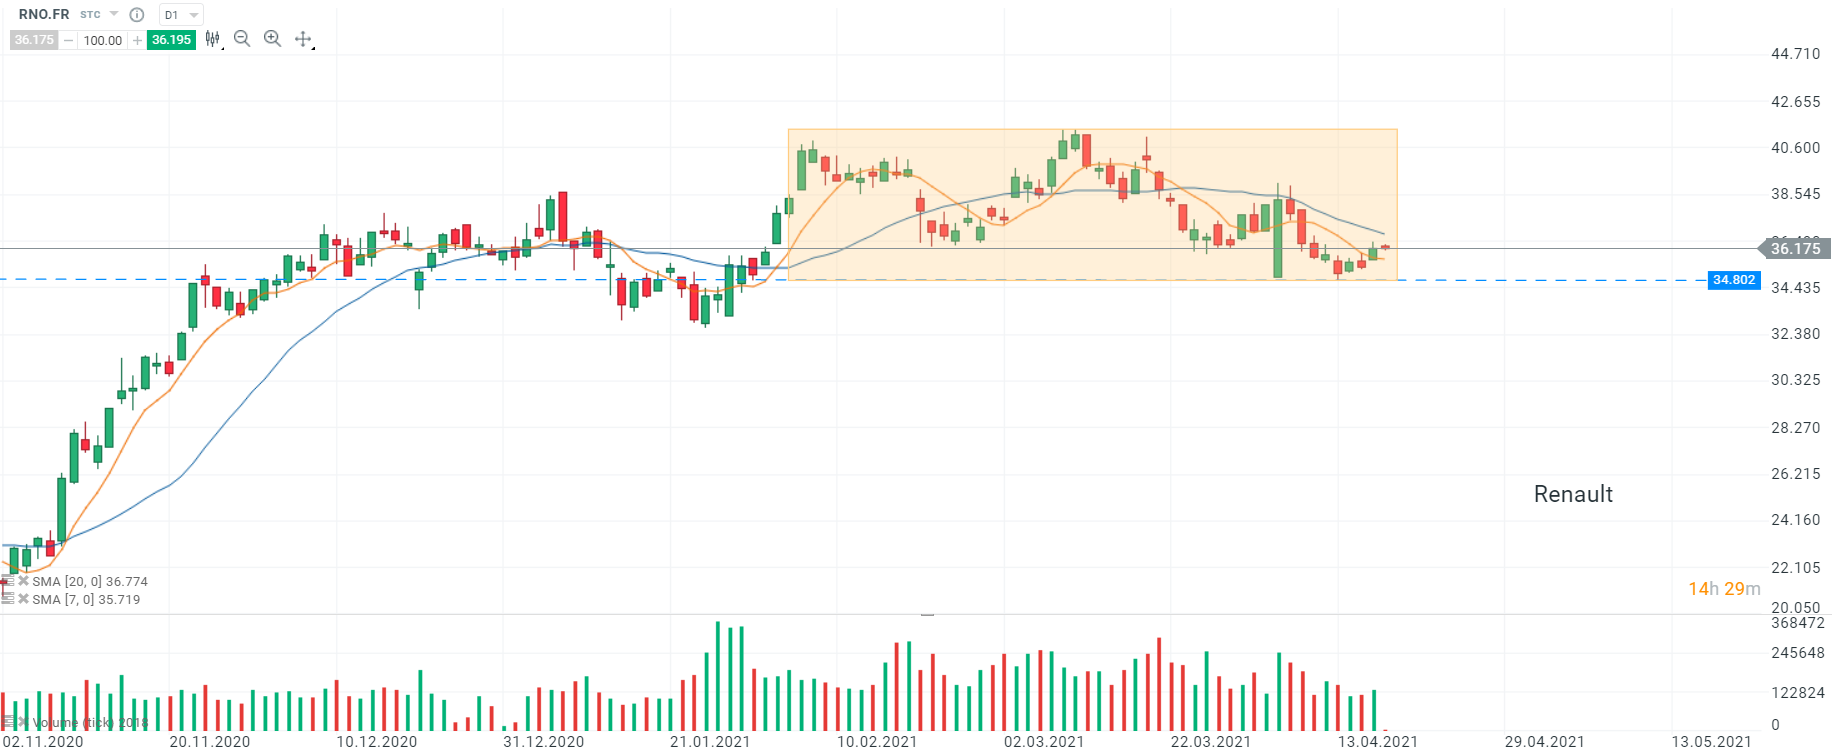Click the buy price 36.195 button
Screen dimensions: 1832x755
(x=171, y=40)
